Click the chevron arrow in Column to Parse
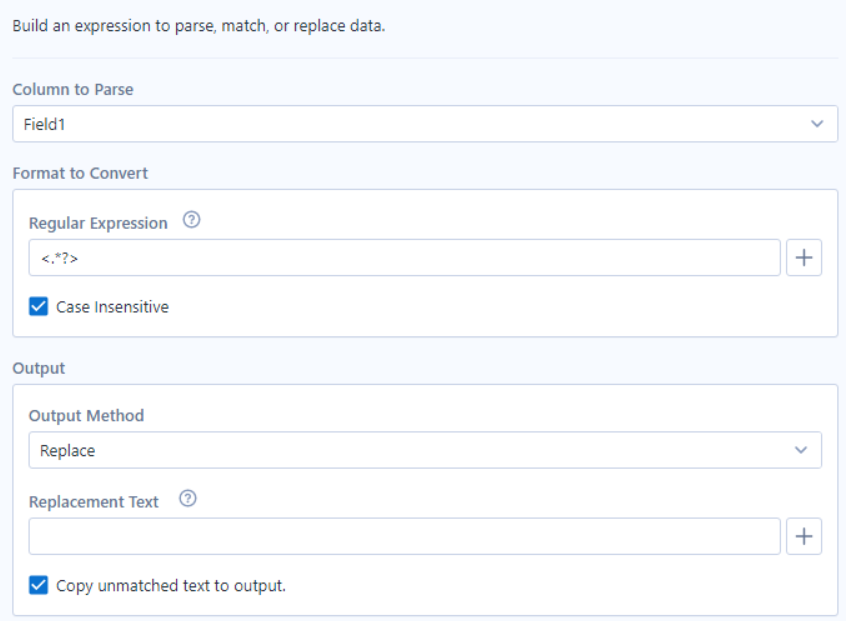The height and width of the screenshot is (621, 846). pyautogui.click(x=817, y=125)
